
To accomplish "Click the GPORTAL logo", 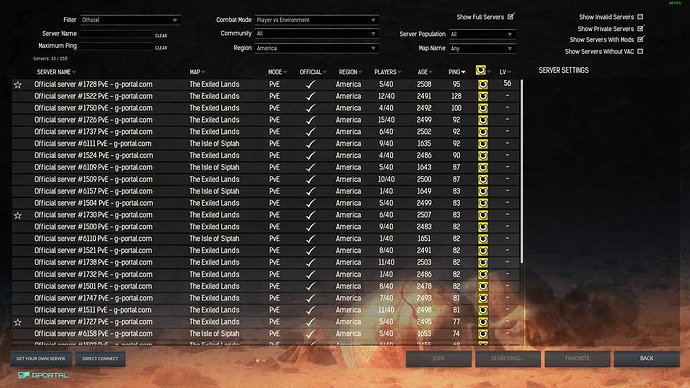I will pos(43,375).
